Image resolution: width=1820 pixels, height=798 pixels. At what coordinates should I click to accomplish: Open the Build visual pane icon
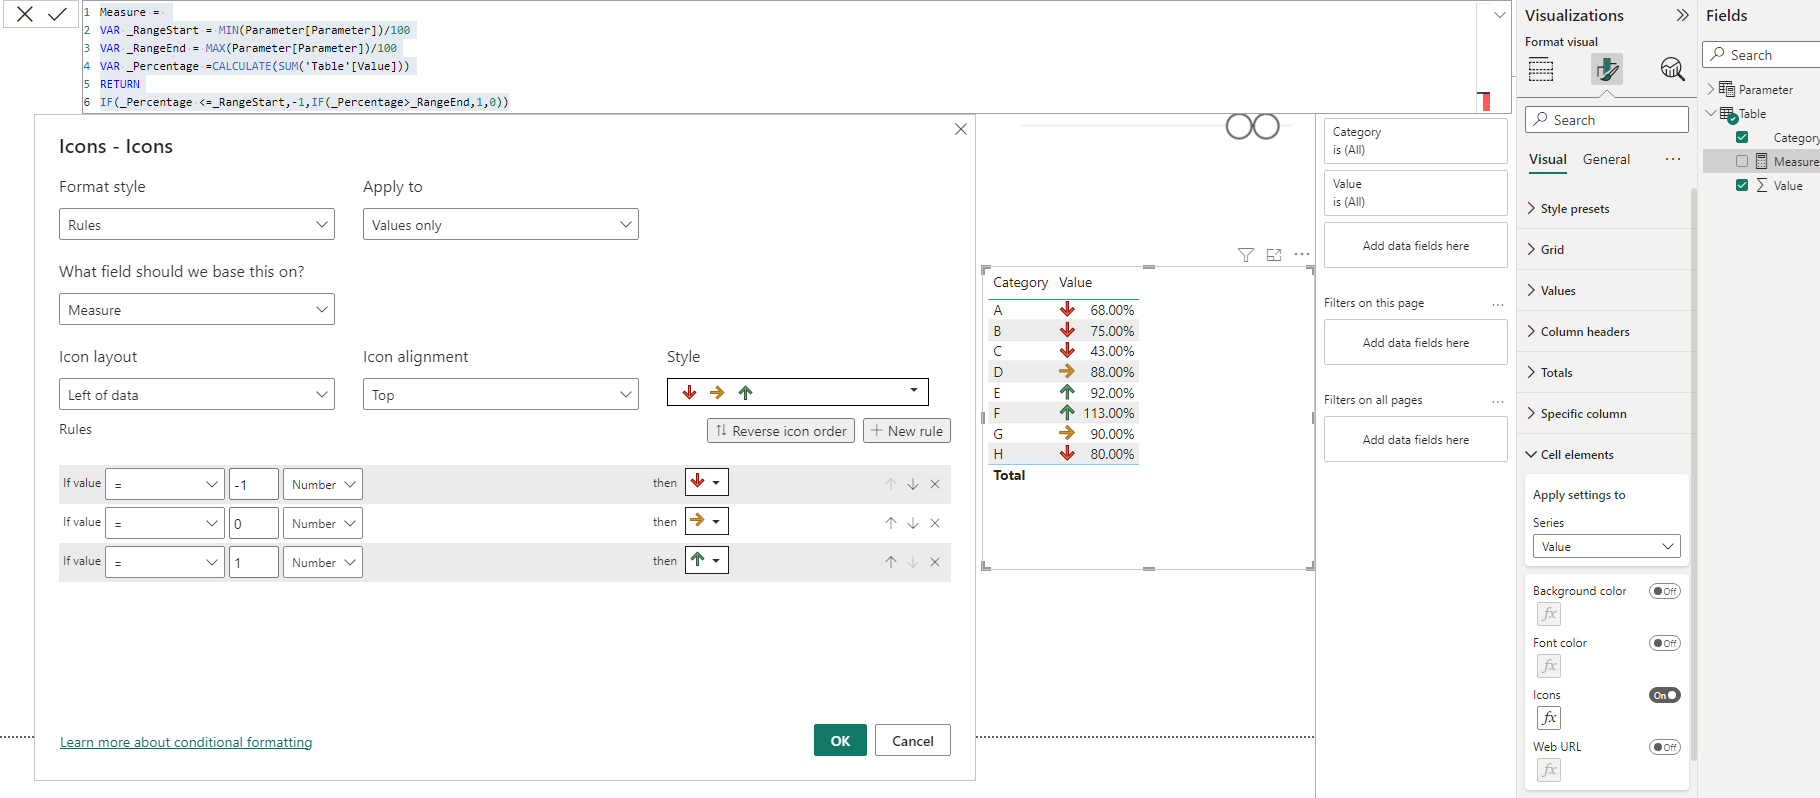(1541, 69)
